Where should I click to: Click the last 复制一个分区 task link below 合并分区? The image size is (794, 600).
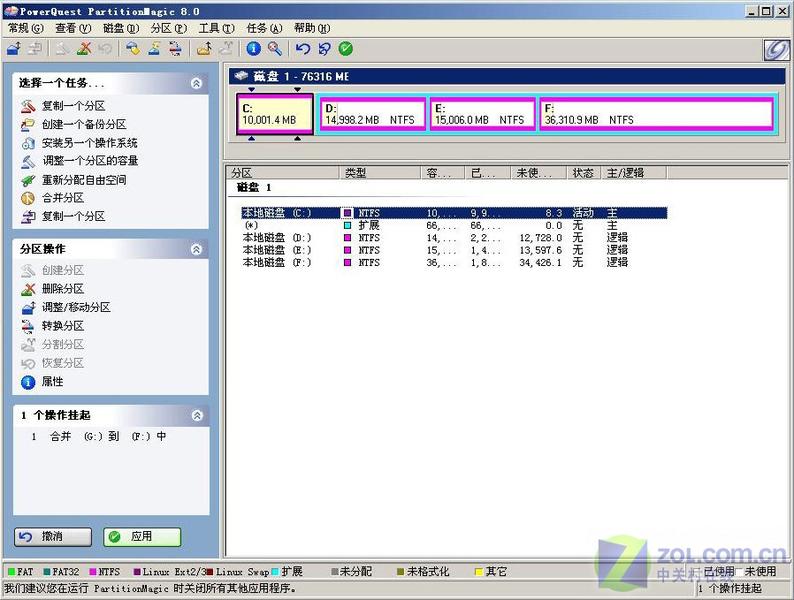(73, 216)
